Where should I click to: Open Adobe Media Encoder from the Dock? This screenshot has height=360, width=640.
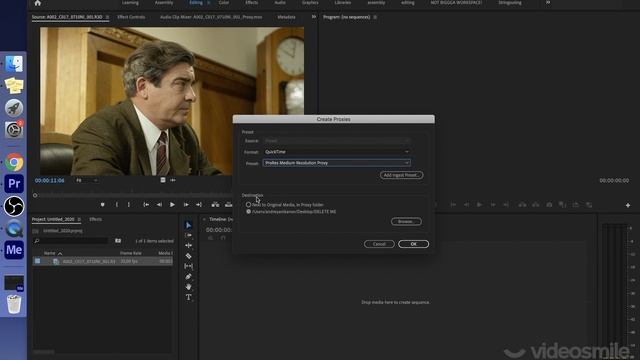[x=14, y=250]
